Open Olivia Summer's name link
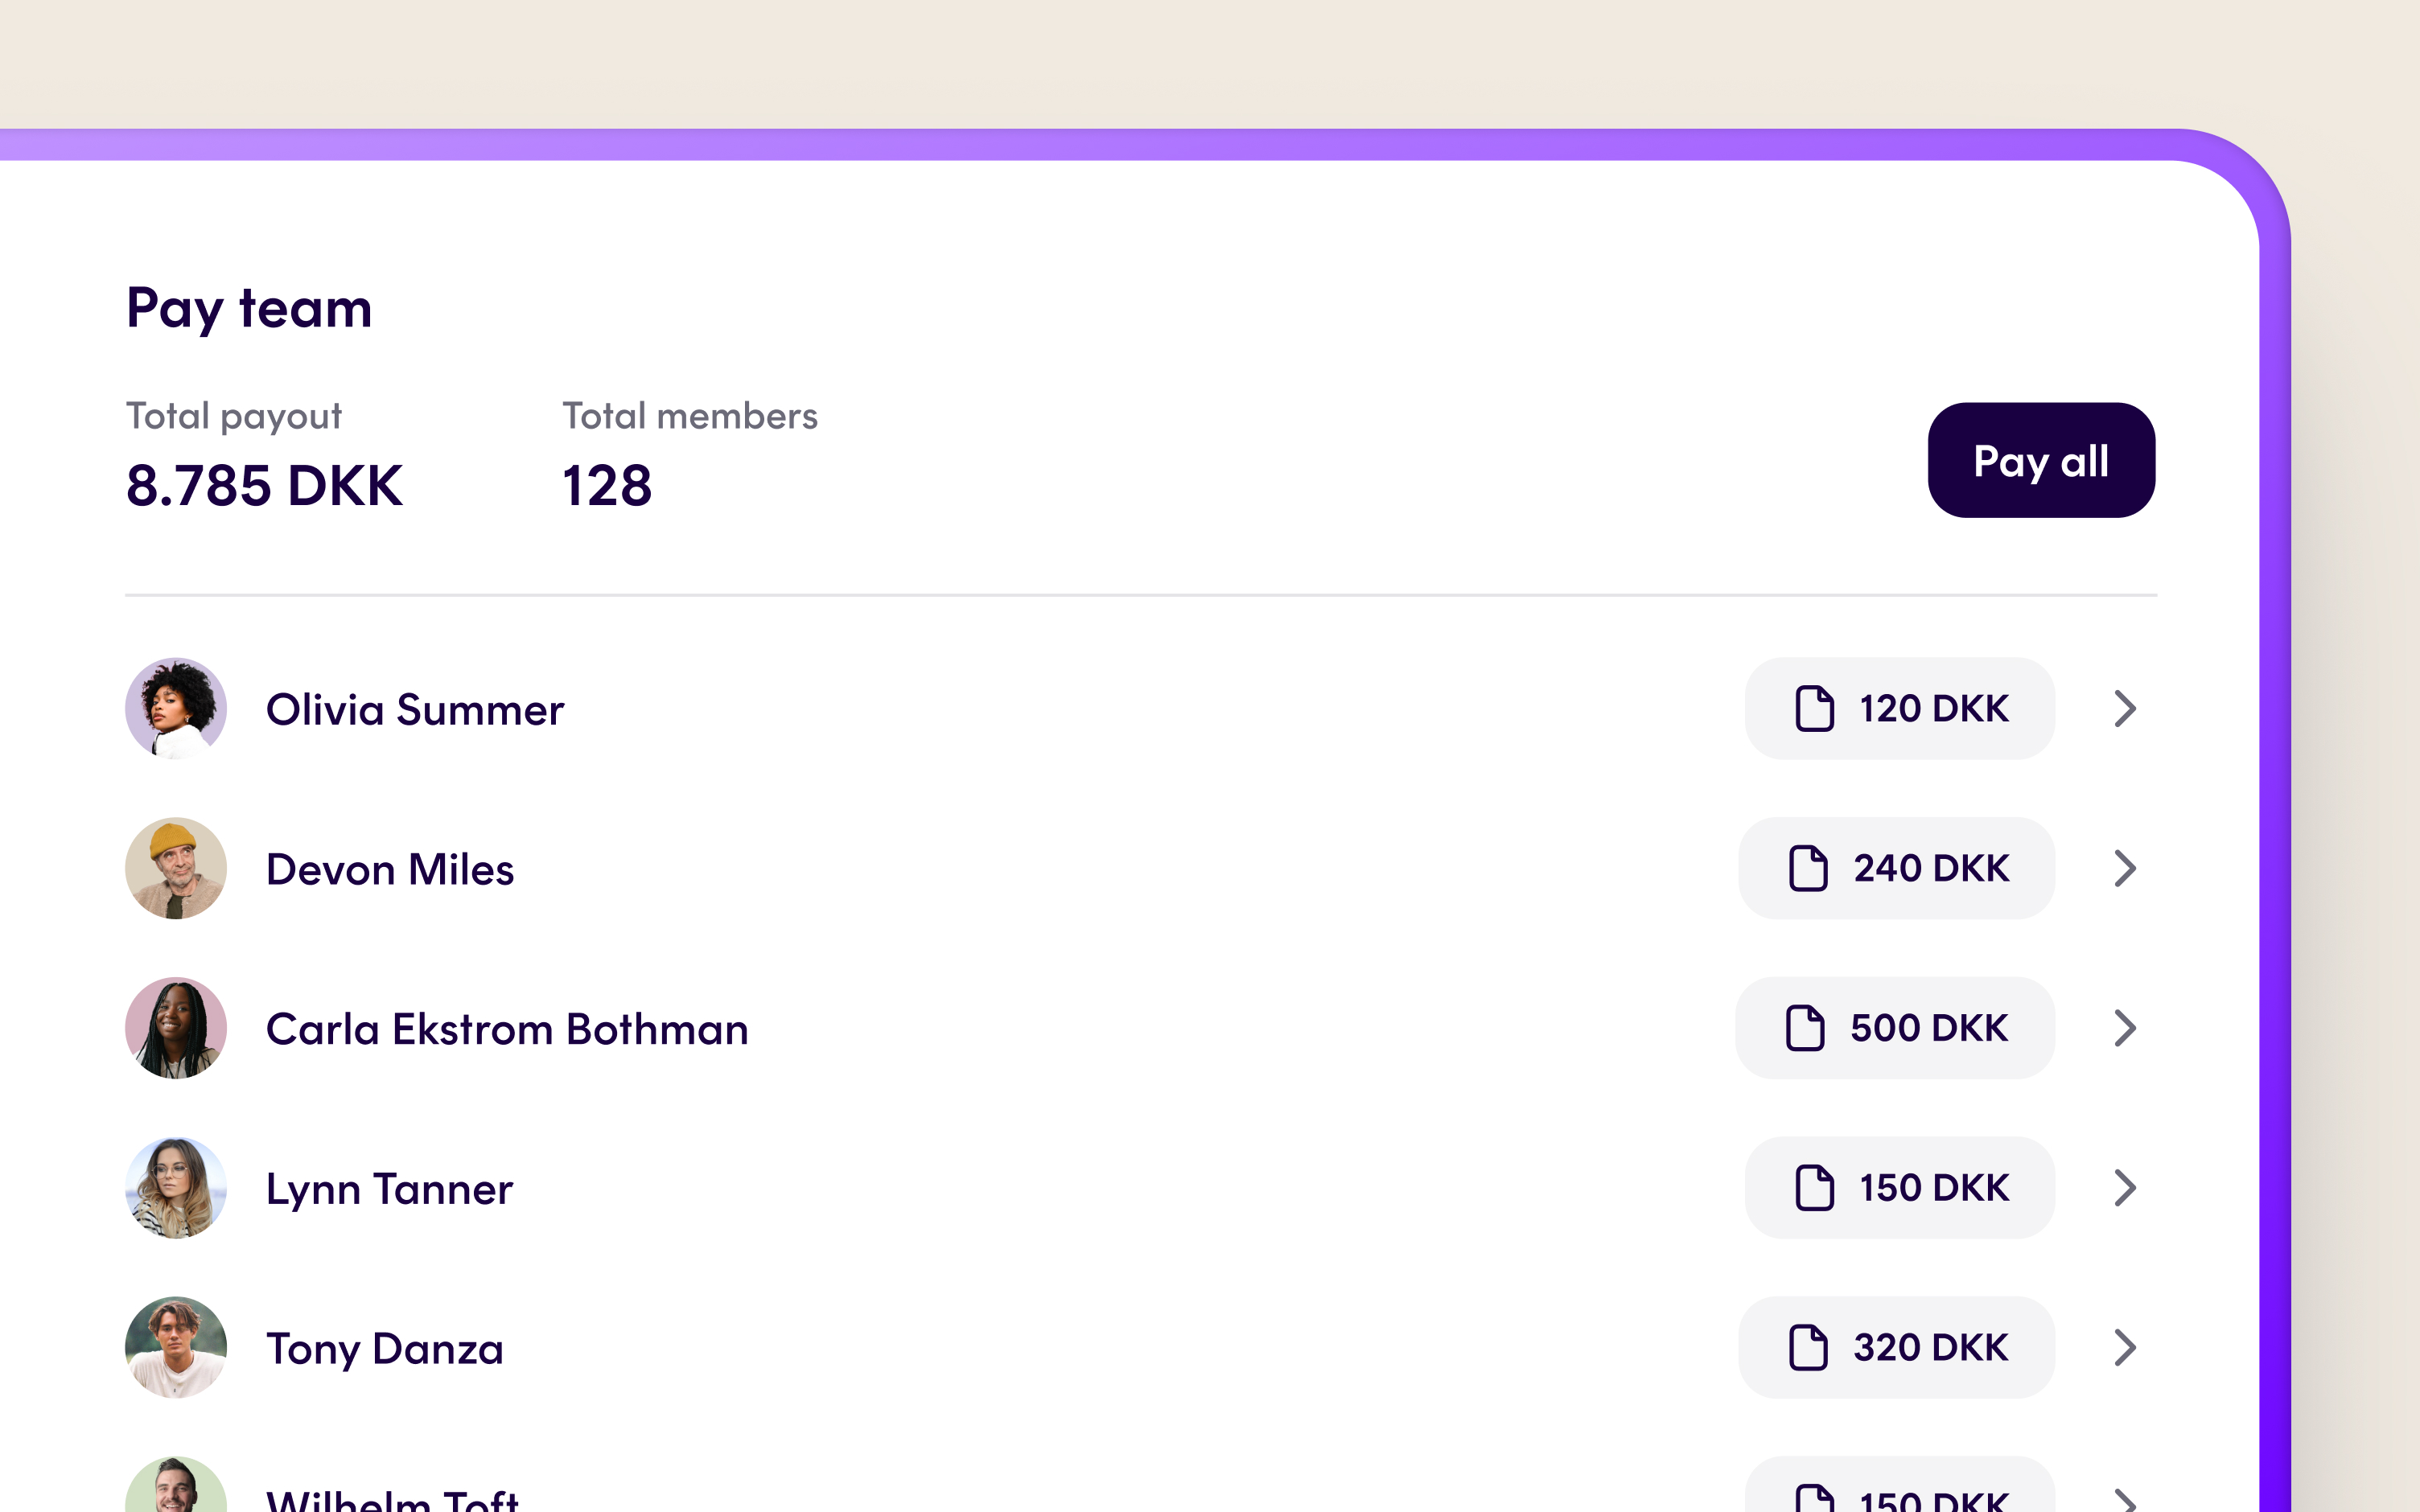 pyautogui.click(x=415, y=710)
